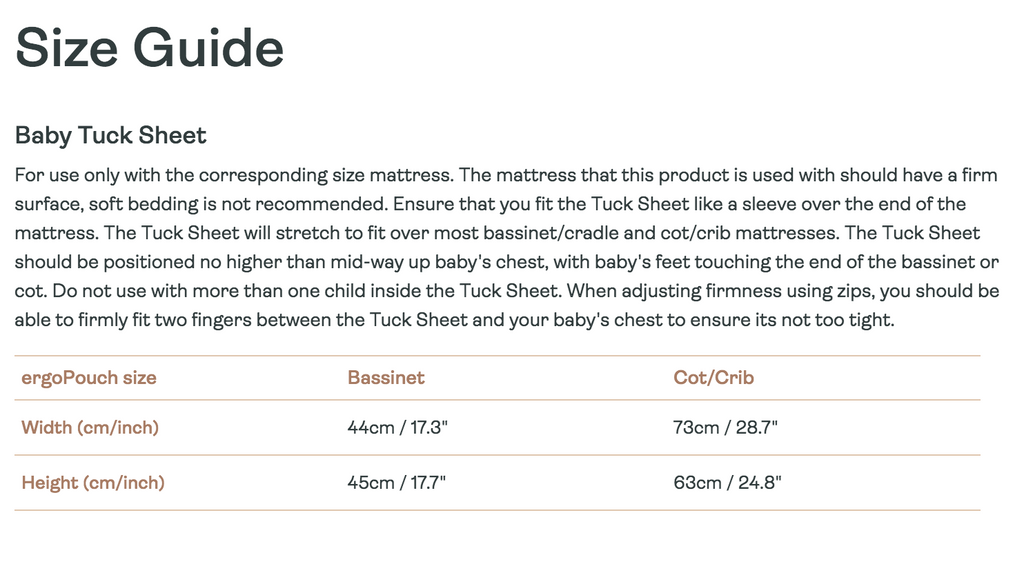Viewport: 1024px width, 575px height.
Task: Select the Cot/Crib column header
Action: (x=714, y=378)
